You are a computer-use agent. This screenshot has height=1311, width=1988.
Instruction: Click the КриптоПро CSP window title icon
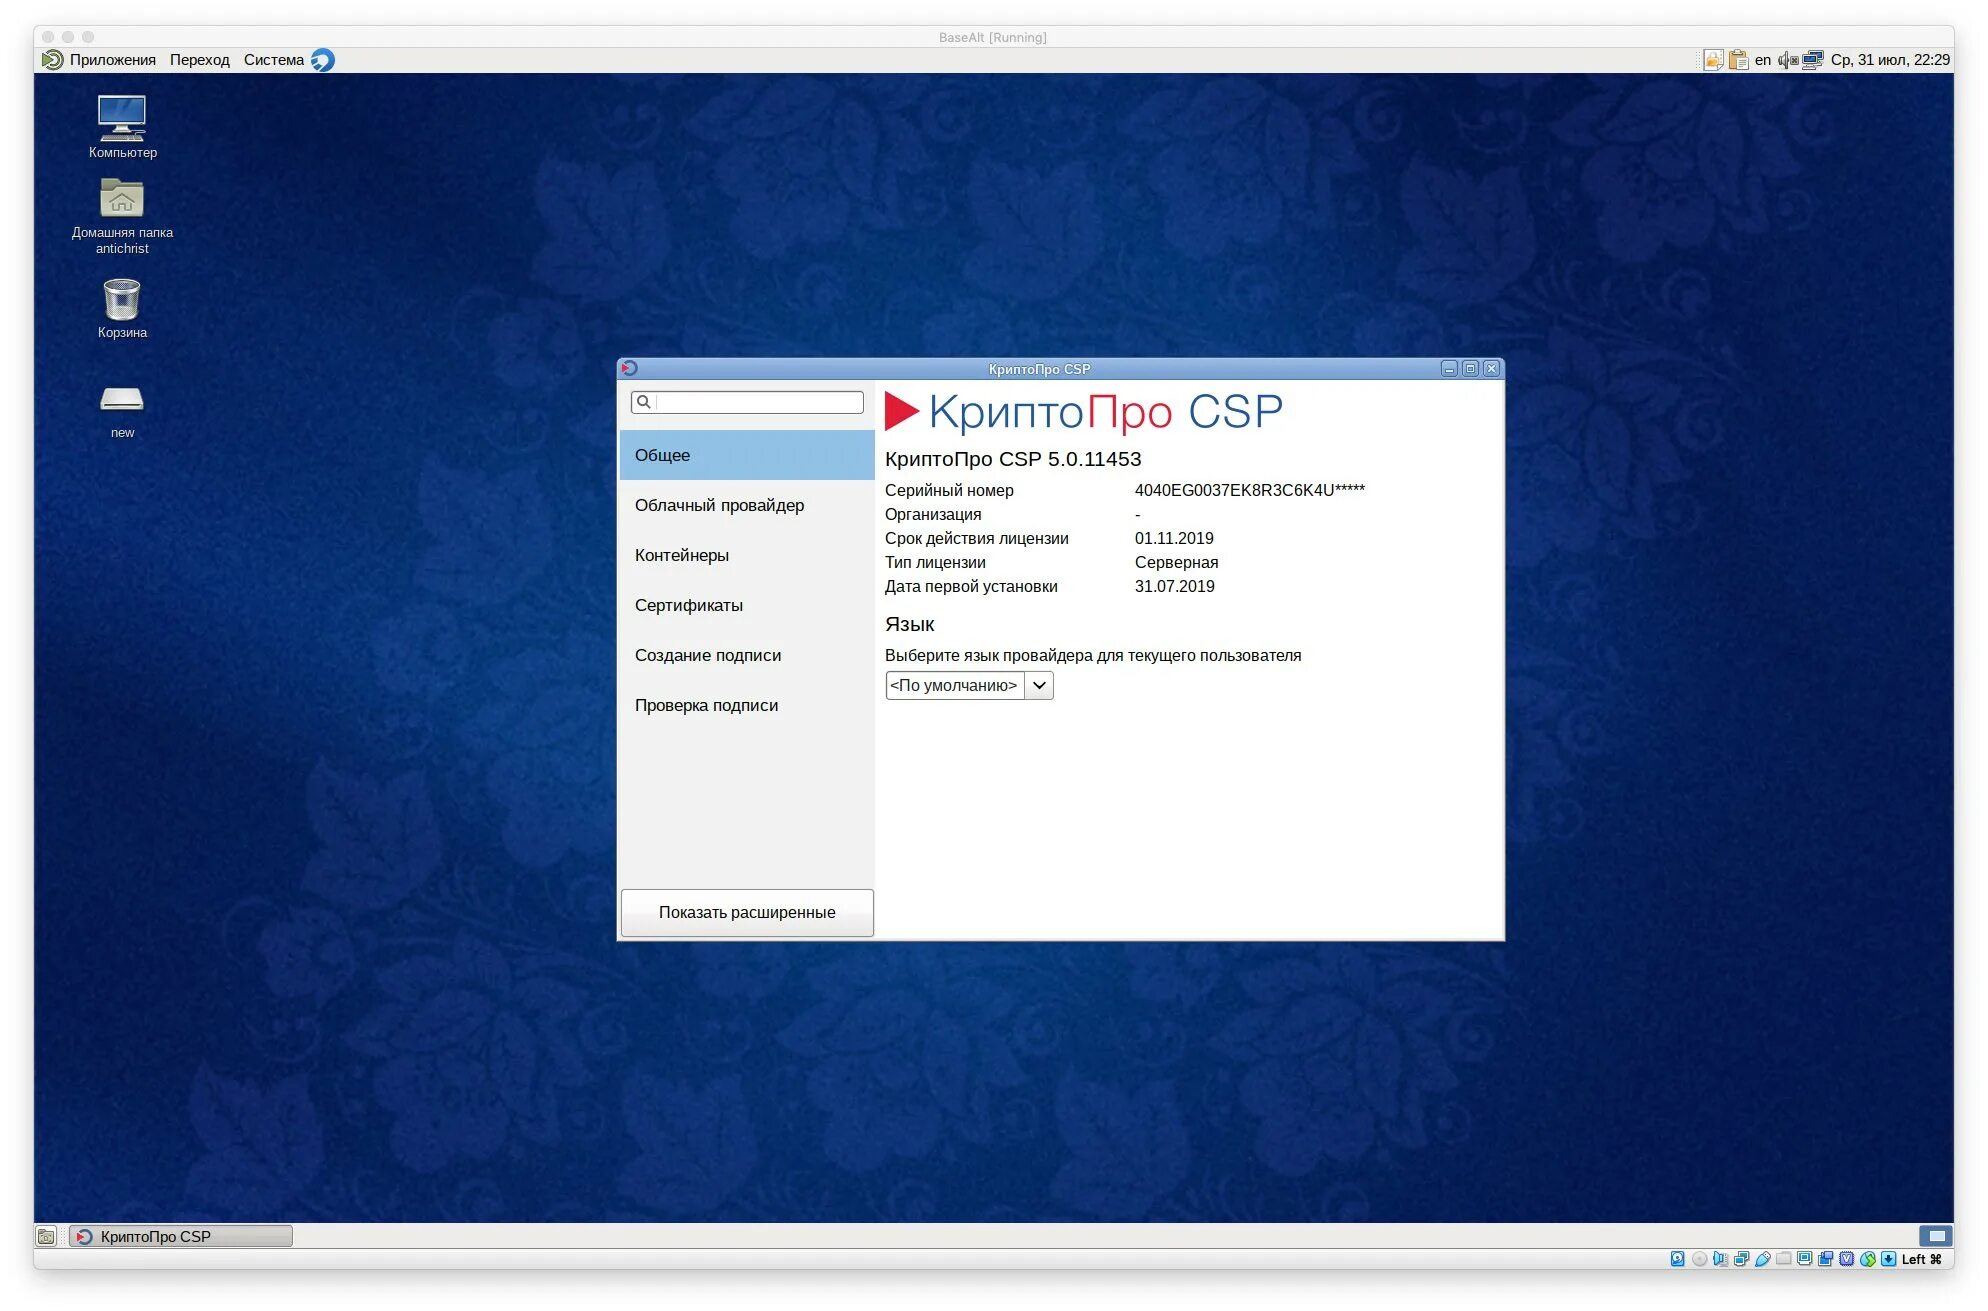point(629,368)
